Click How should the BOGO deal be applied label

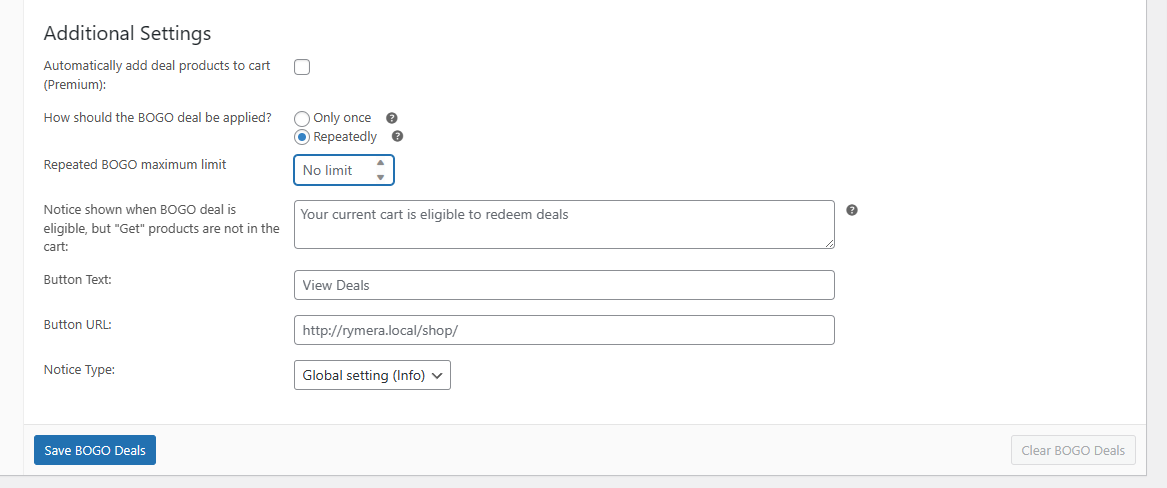pos(158,117)
